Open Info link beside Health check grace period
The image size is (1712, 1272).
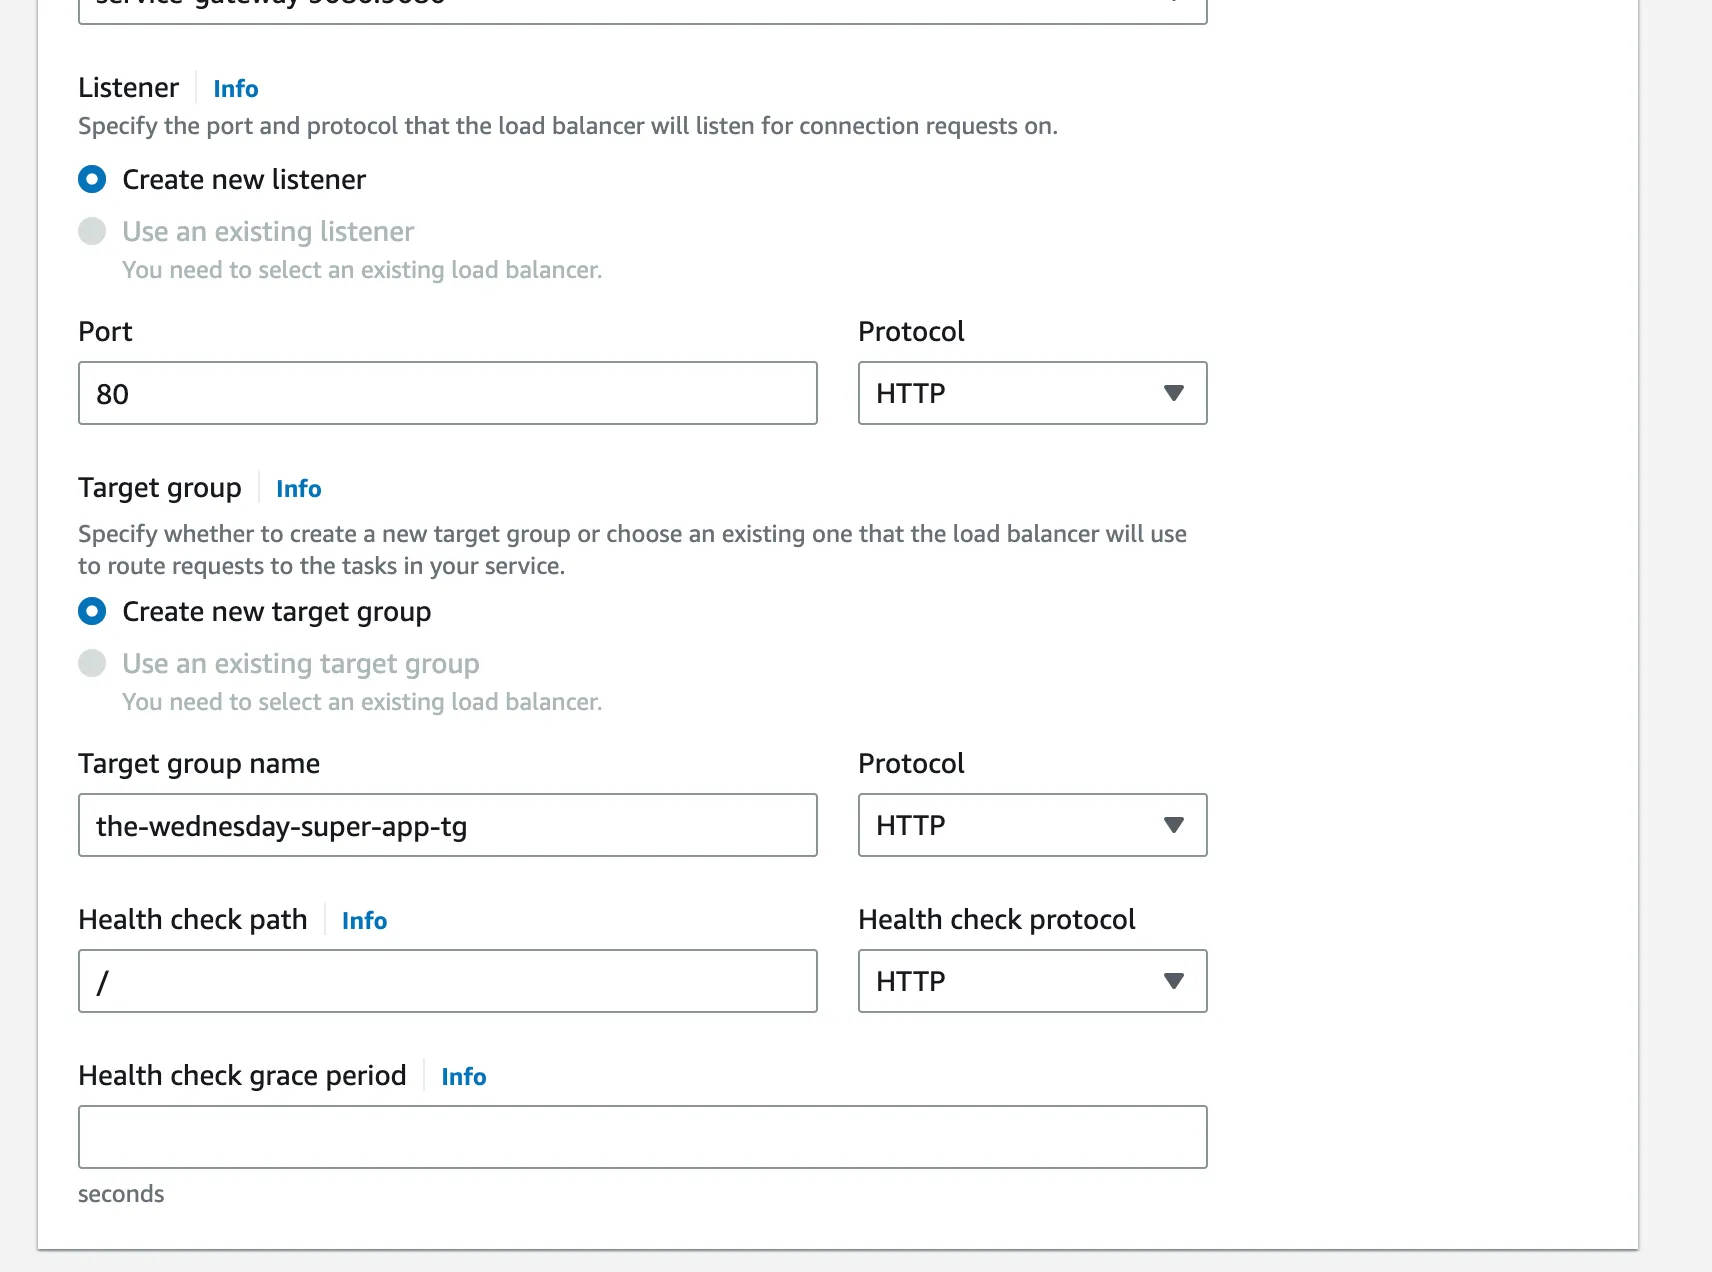point(464,1077)
